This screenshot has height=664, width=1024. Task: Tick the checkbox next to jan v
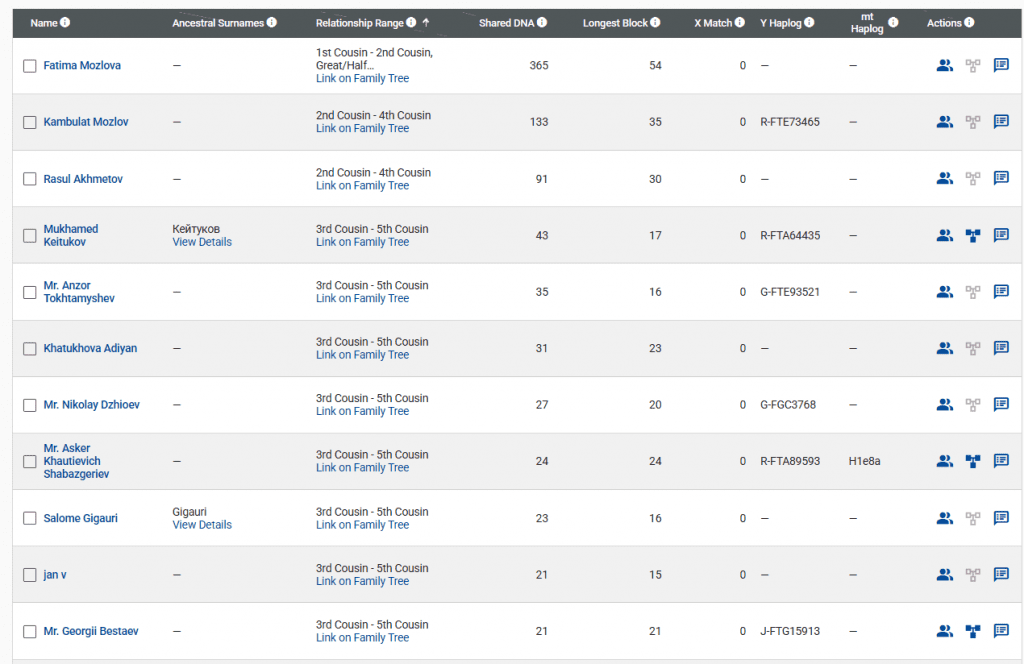(30, 575)
